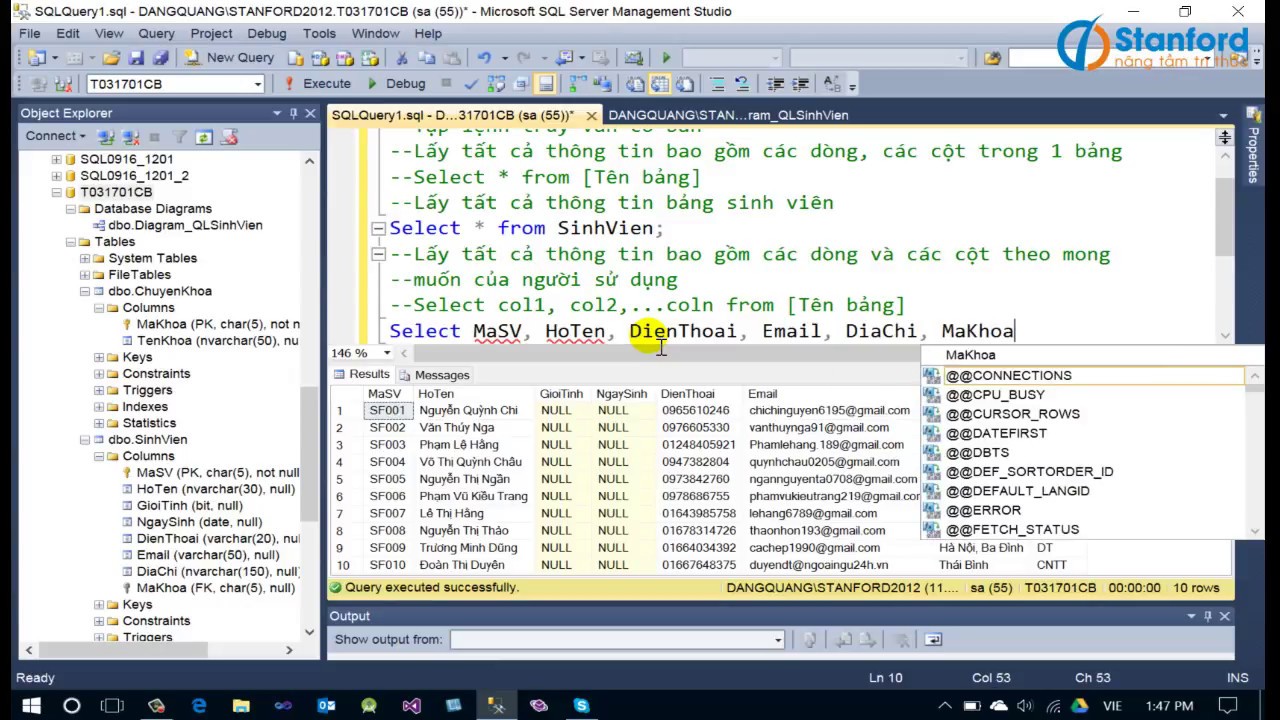Click the Save All icon
1280x720 pixels.
coord(160,58)
